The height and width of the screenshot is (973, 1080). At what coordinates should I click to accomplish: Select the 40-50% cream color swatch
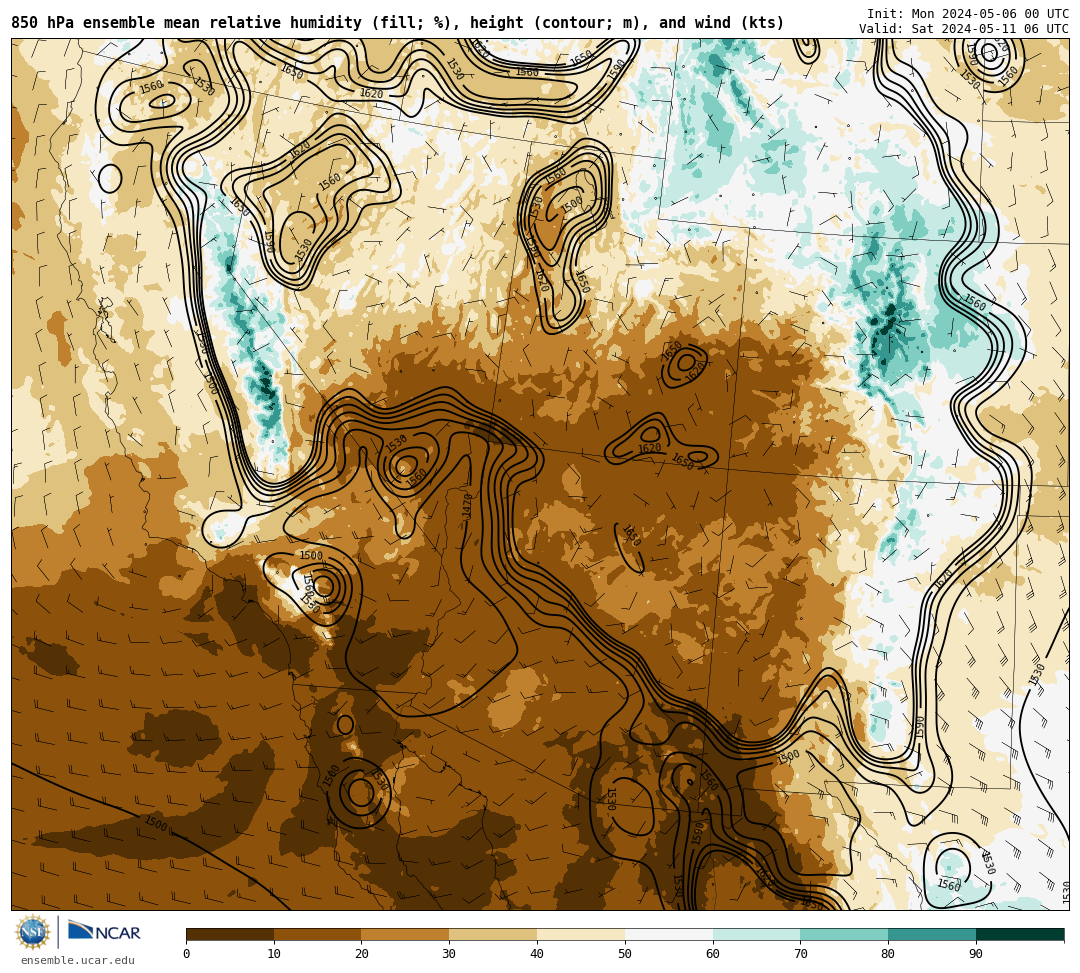pos(581,934)
